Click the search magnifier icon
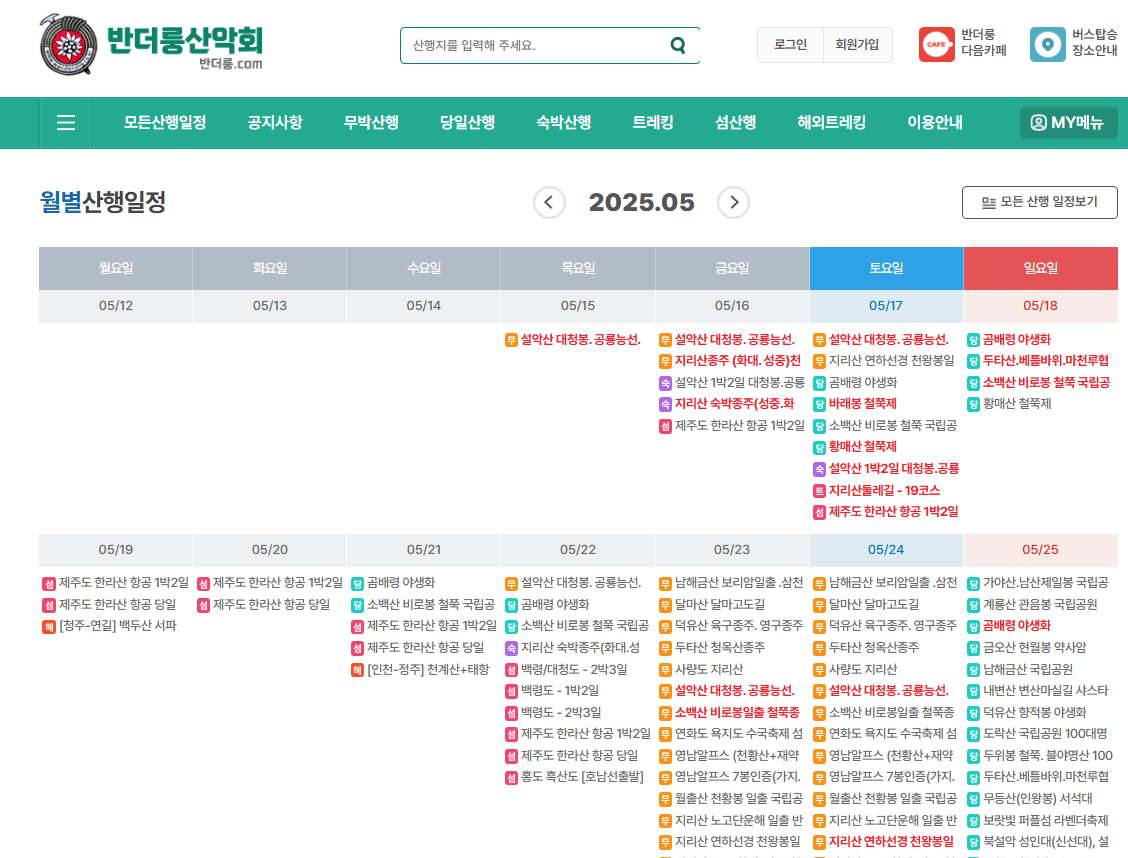Viewport: 1128px width, 858px height. point(678,45)
